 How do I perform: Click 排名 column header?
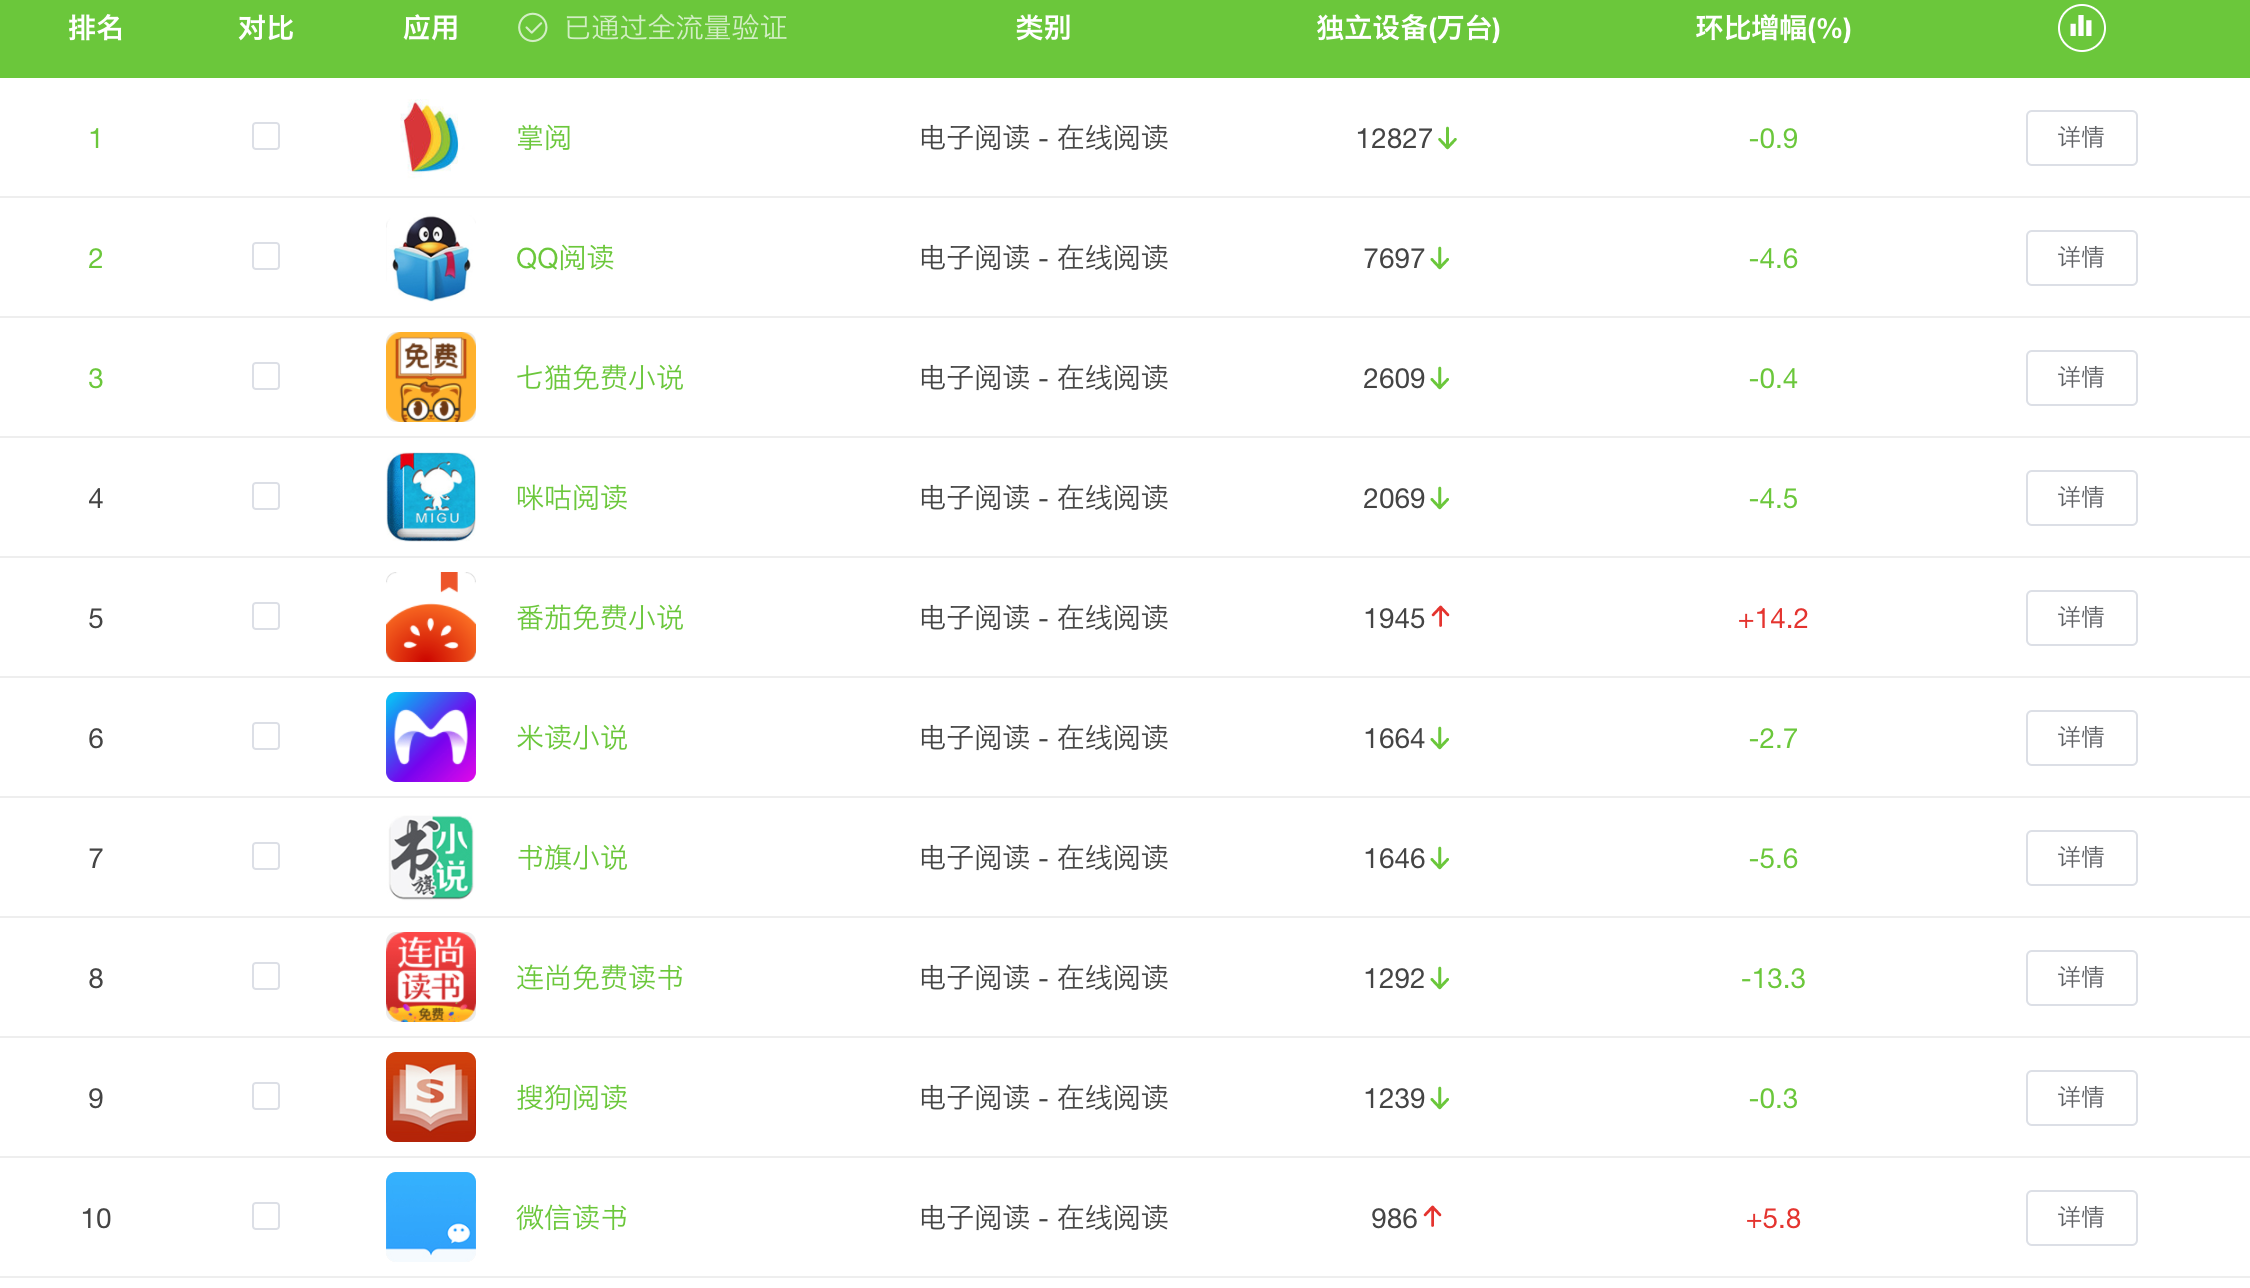[96, 28]
